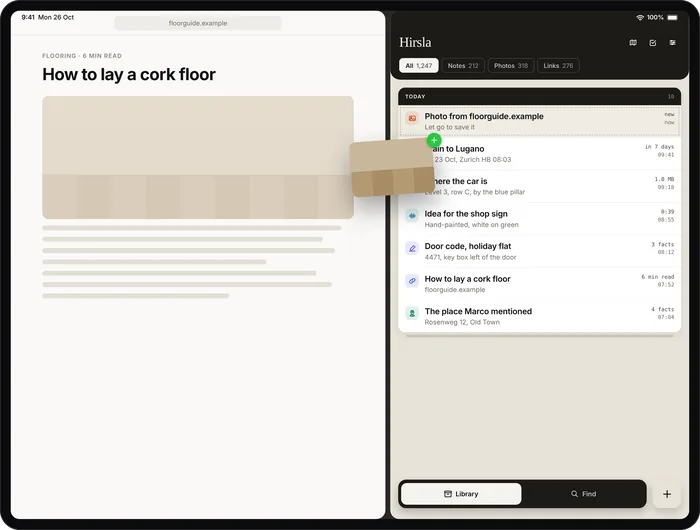The width and height of the screenshot is (700, 530).
Task: Tap the 9:41 Mon 26 Oct clock
Action: pyautogui.click(x=48, y=17)
